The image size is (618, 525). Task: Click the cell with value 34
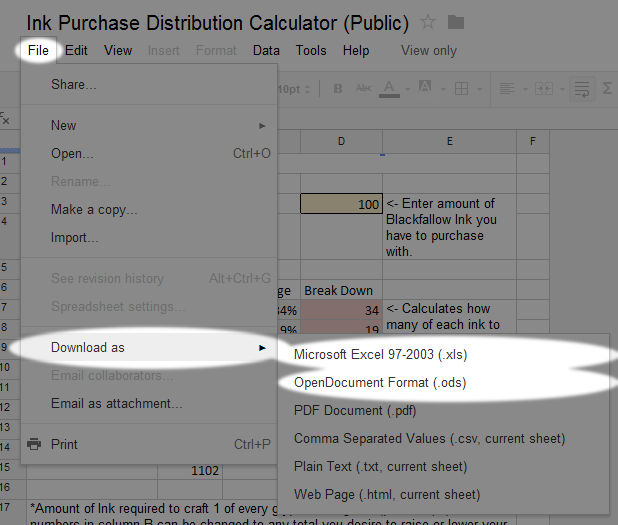(x=341, y=310)
